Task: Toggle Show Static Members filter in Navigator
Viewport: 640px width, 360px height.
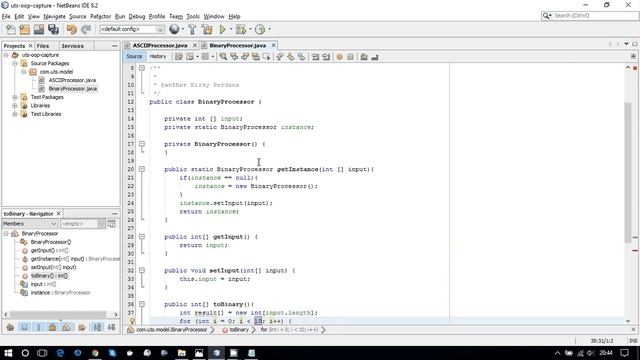Action: pyautogui.click(x=39, y=327)
